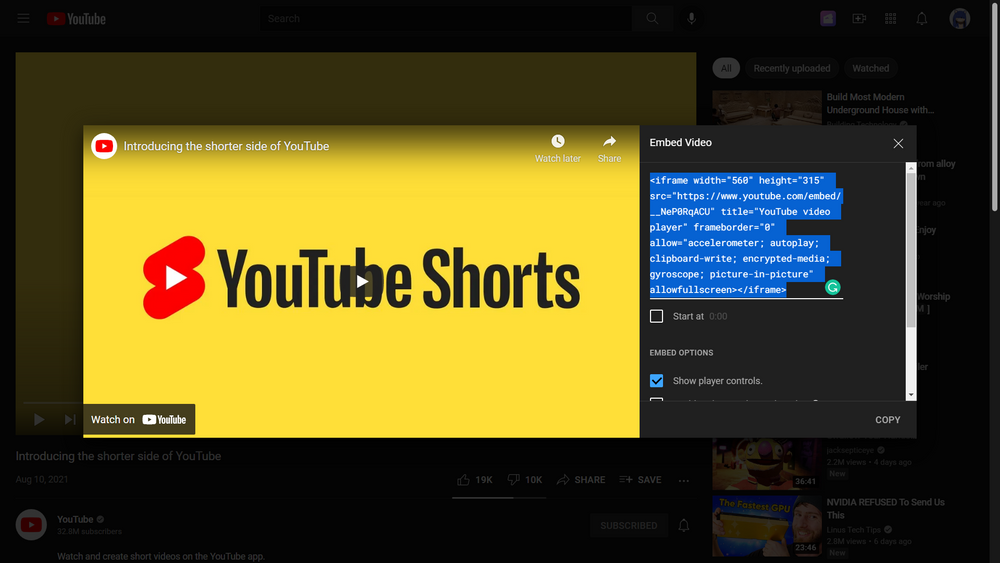The image size is (1000, 563).
Task: Open the YouTube channel avatar
Action: click(x=31, y=525)
